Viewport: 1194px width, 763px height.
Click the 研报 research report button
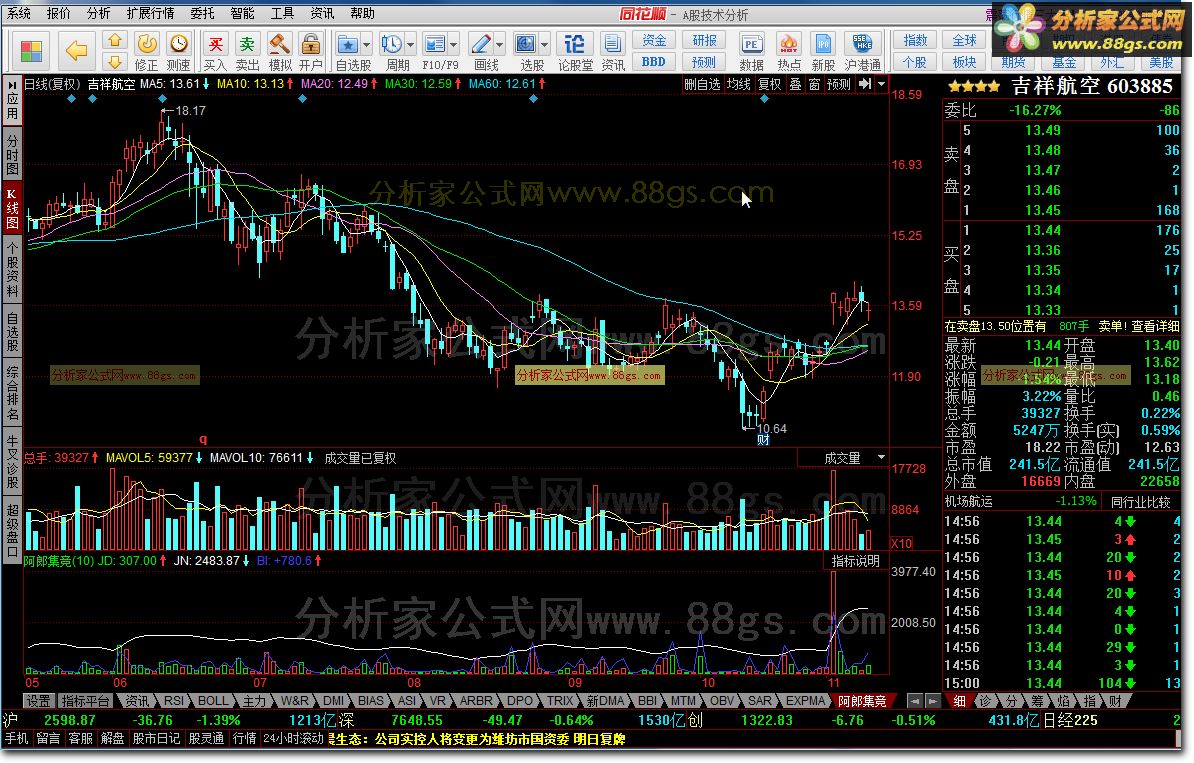pos(704,40)
